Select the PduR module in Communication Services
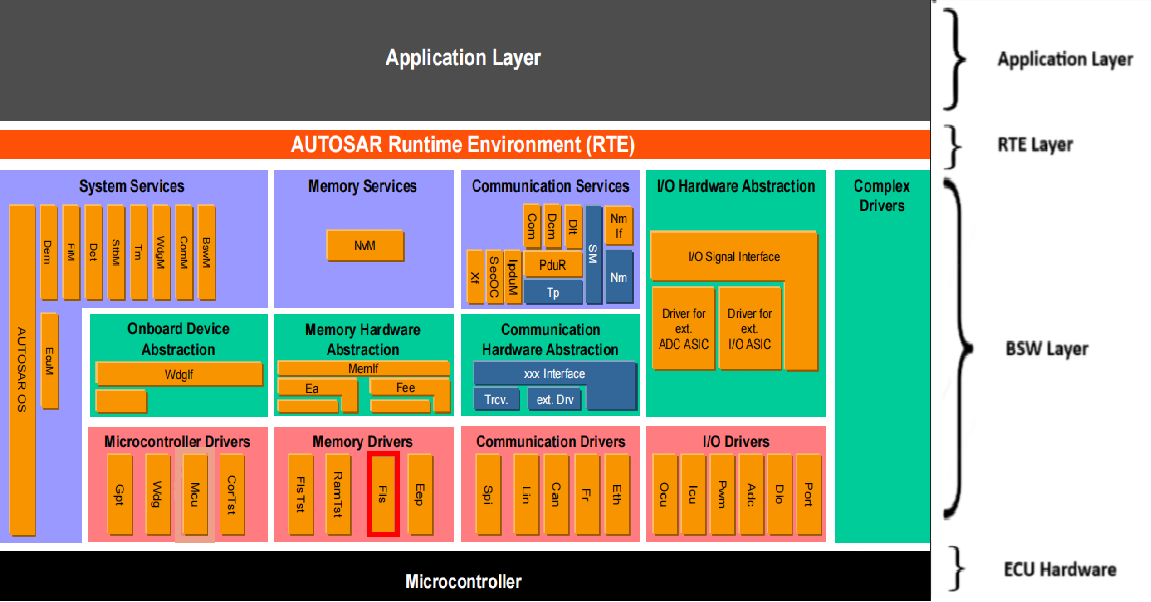1151x602 pixels. click(x=553, y=264)
